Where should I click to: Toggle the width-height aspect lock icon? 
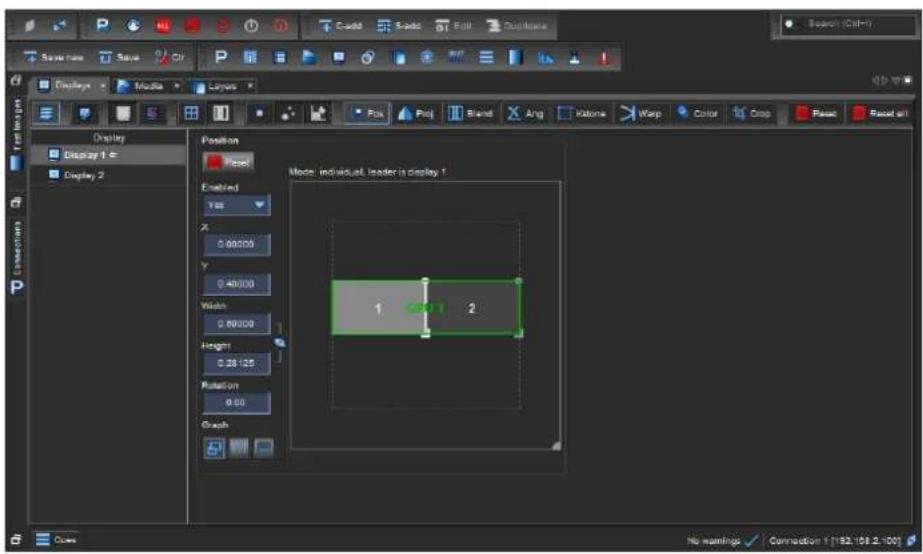pos(280,343)
